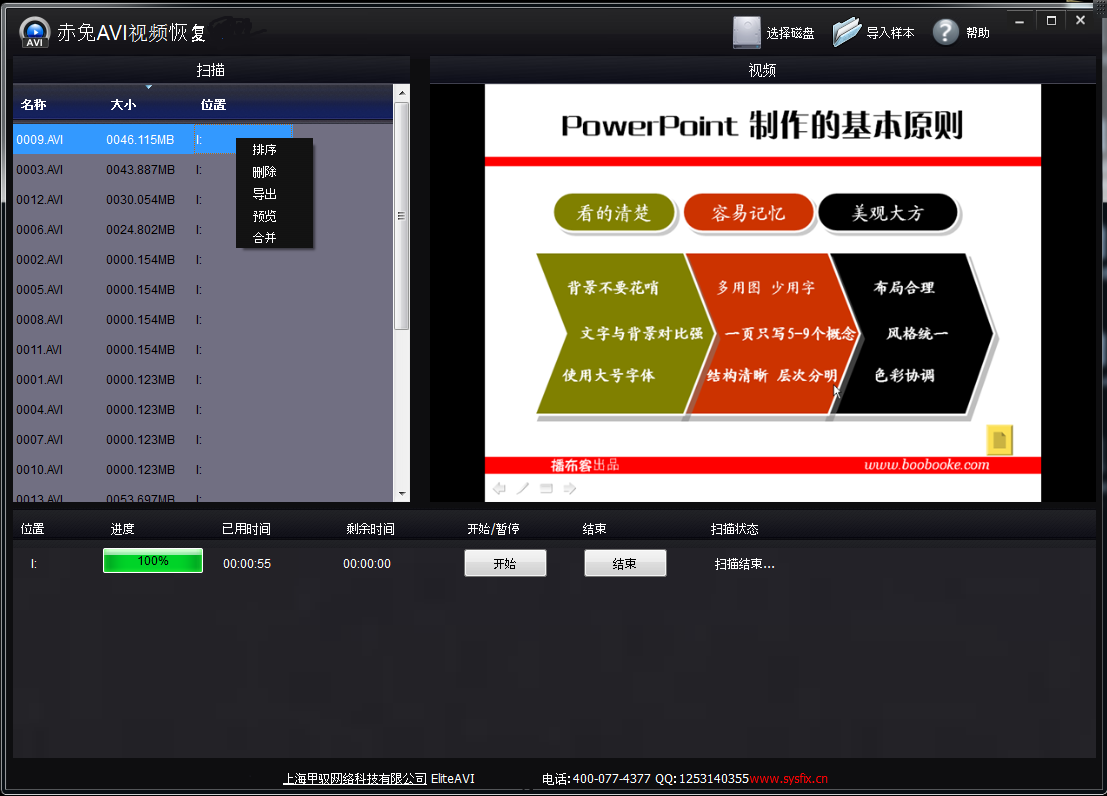Click the 视频 panel header
Viewport: 1107px width, 796px height.
coord(762,70)
